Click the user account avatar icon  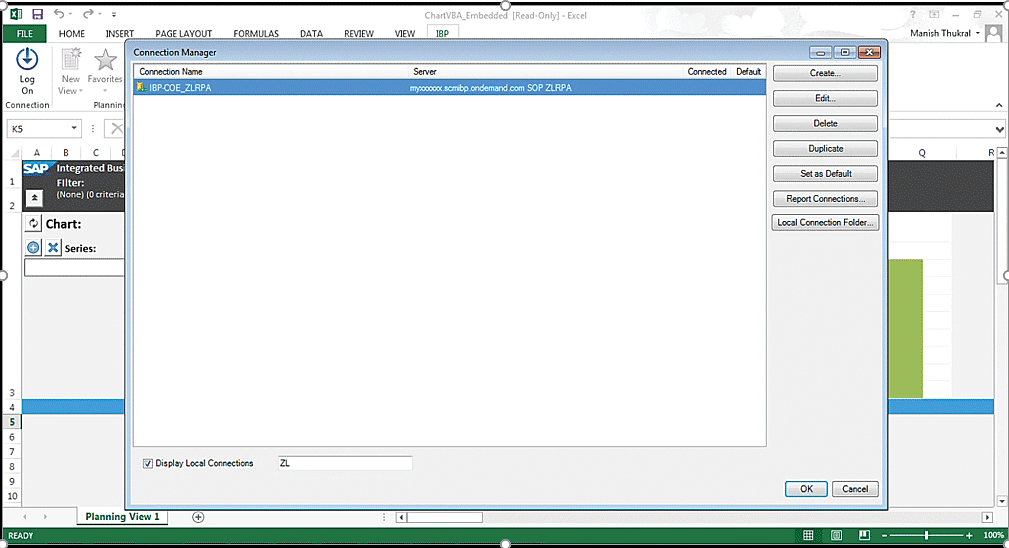pyautogui.click(x=994, y=33)
